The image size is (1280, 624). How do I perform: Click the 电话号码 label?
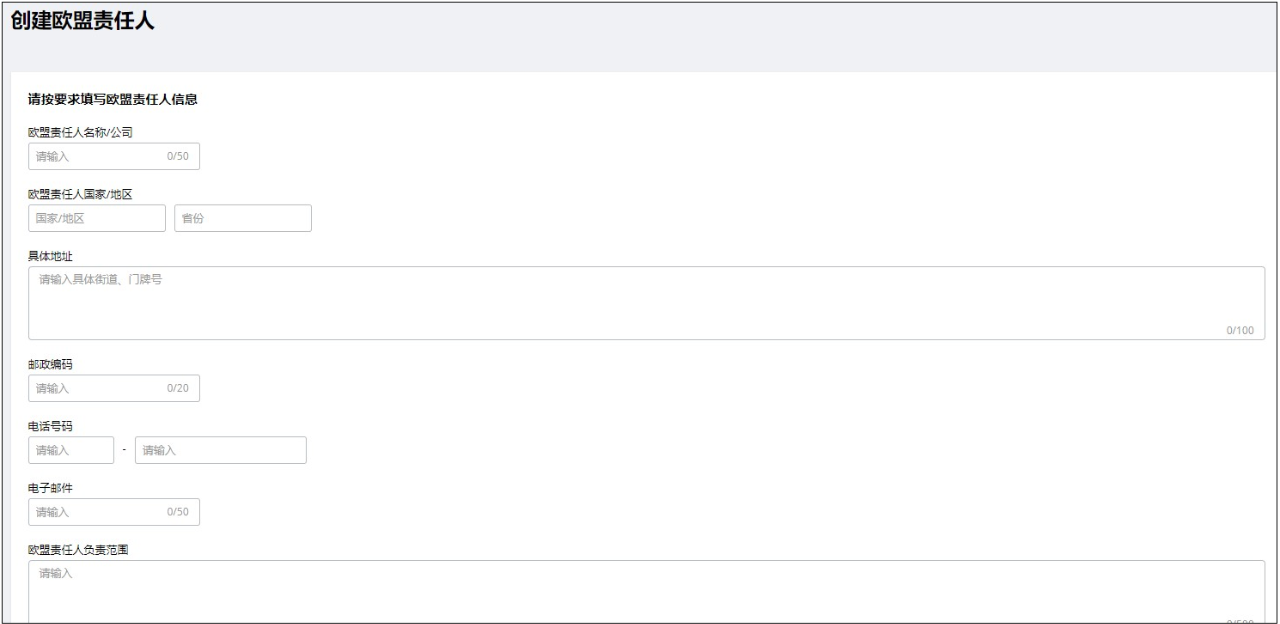50,426
